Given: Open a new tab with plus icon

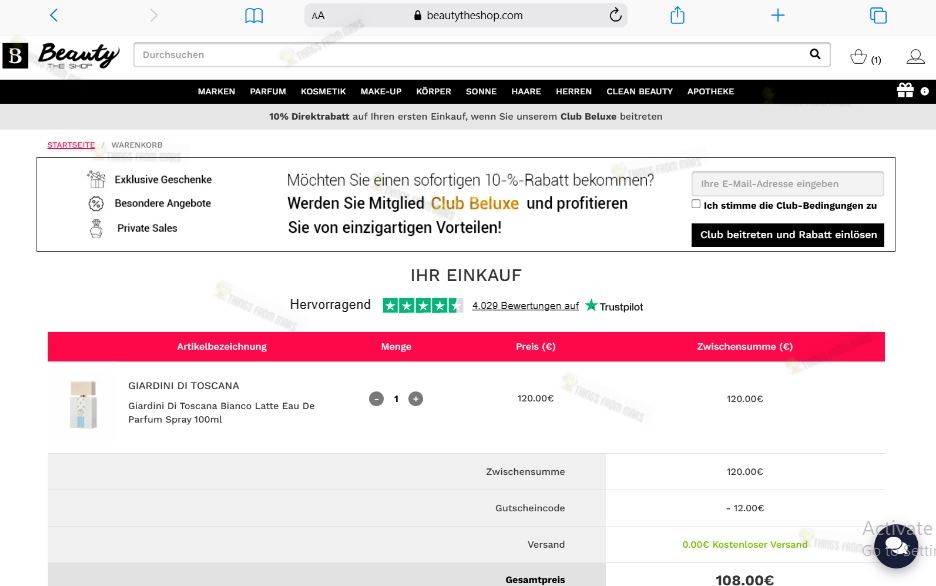Looking at the screenshot, I should click(777, 15).
